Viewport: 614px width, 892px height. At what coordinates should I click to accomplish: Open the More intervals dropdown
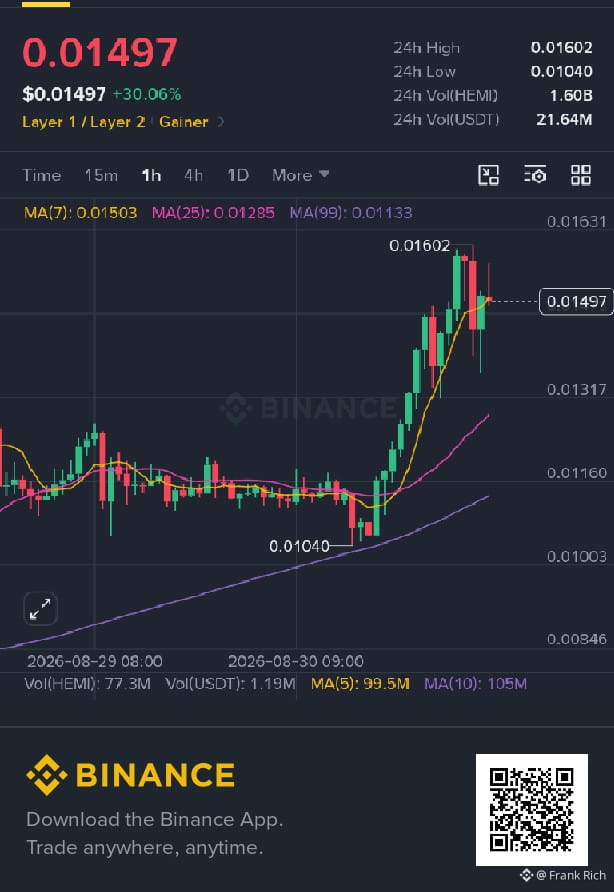pos(300,175)
